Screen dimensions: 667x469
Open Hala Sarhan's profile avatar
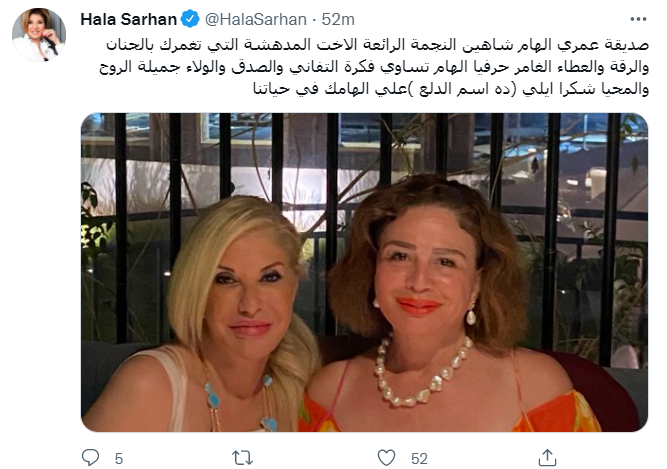(39, 34)
